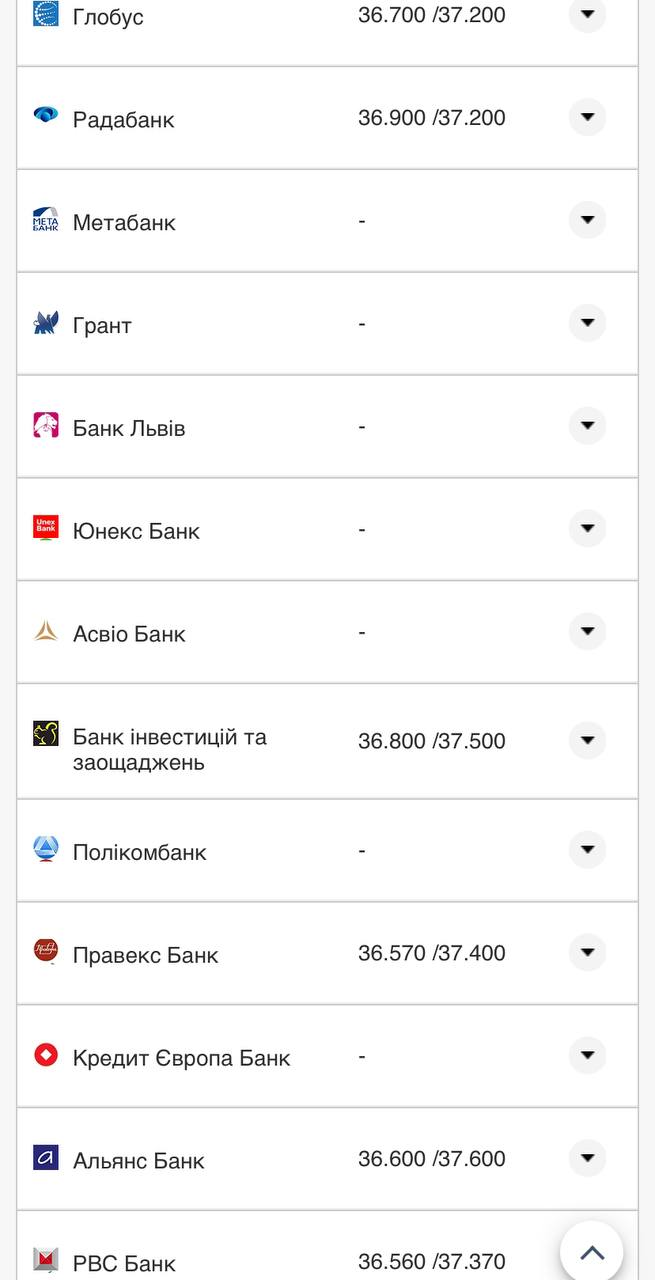Click the Глобус bank logo icon
This screenshot has height=1280, width=655.
point(46,14)
